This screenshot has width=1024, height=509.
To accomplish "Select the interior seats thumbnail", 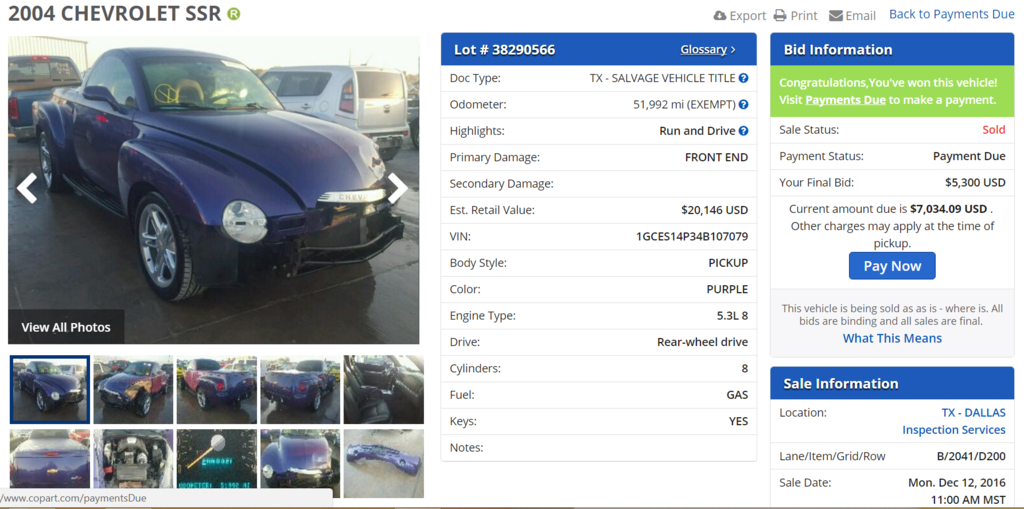I will coord(384,389).
